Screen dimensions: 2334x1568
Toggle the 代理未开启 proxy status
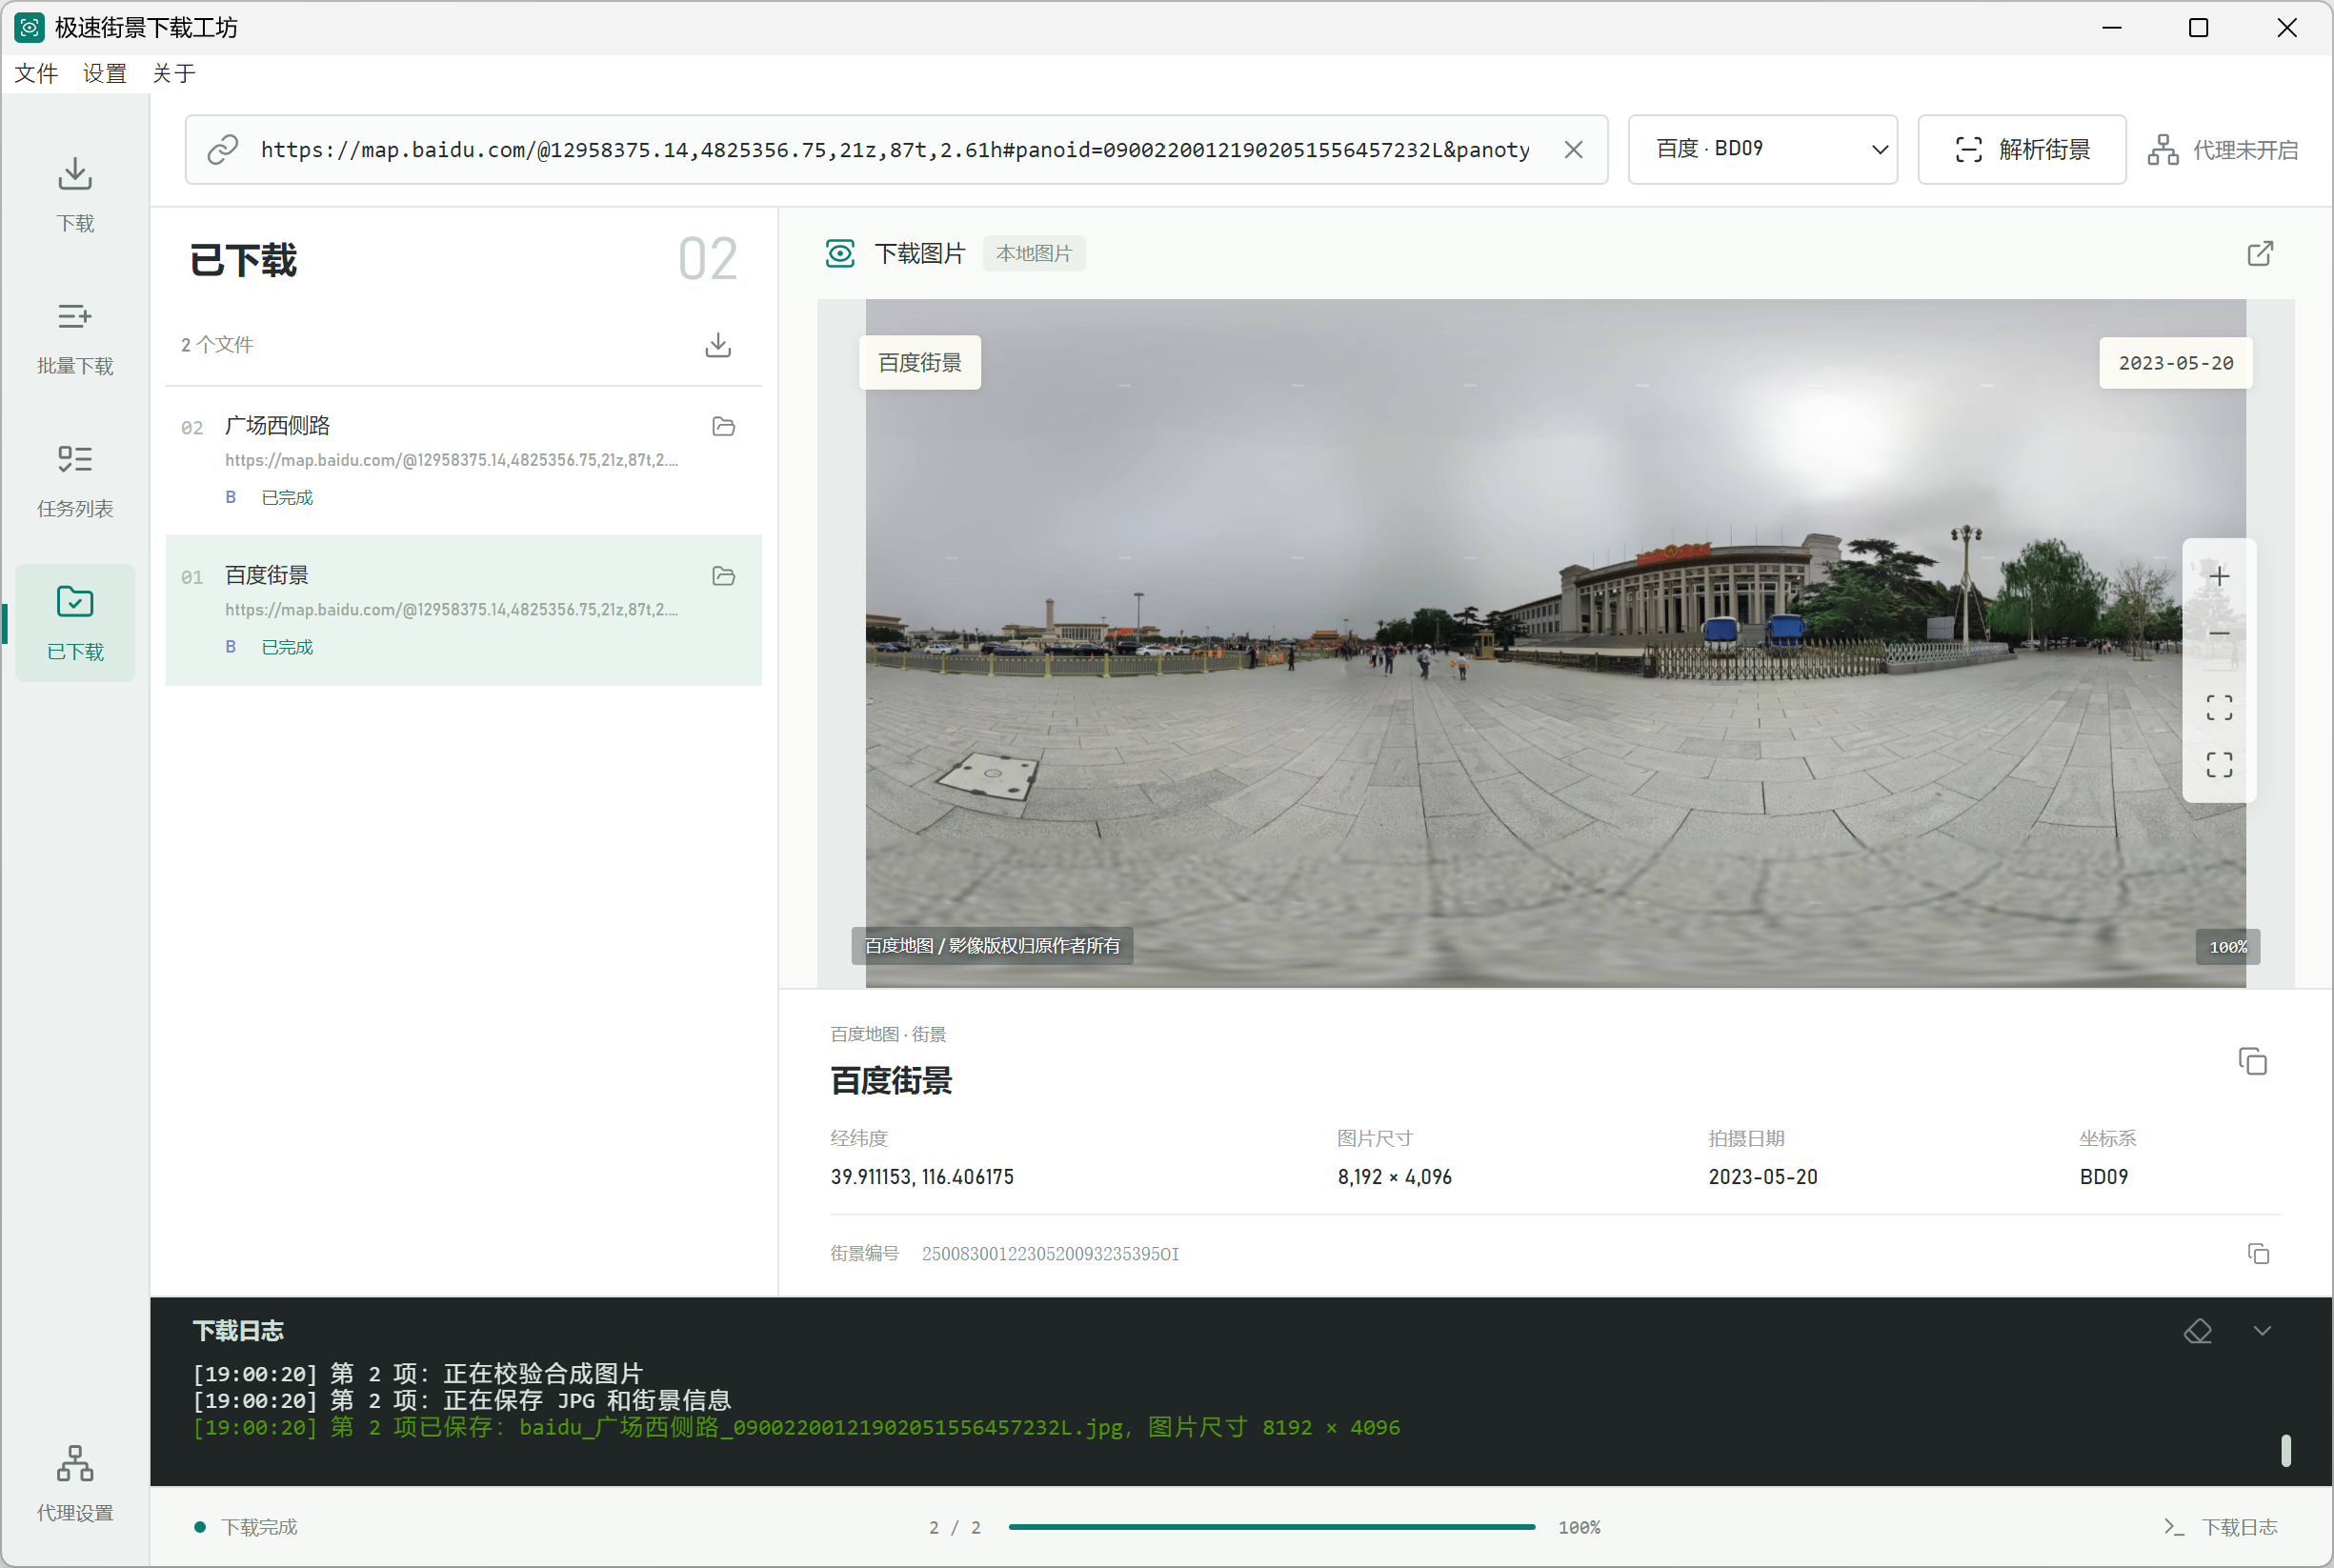point(2222,150)
